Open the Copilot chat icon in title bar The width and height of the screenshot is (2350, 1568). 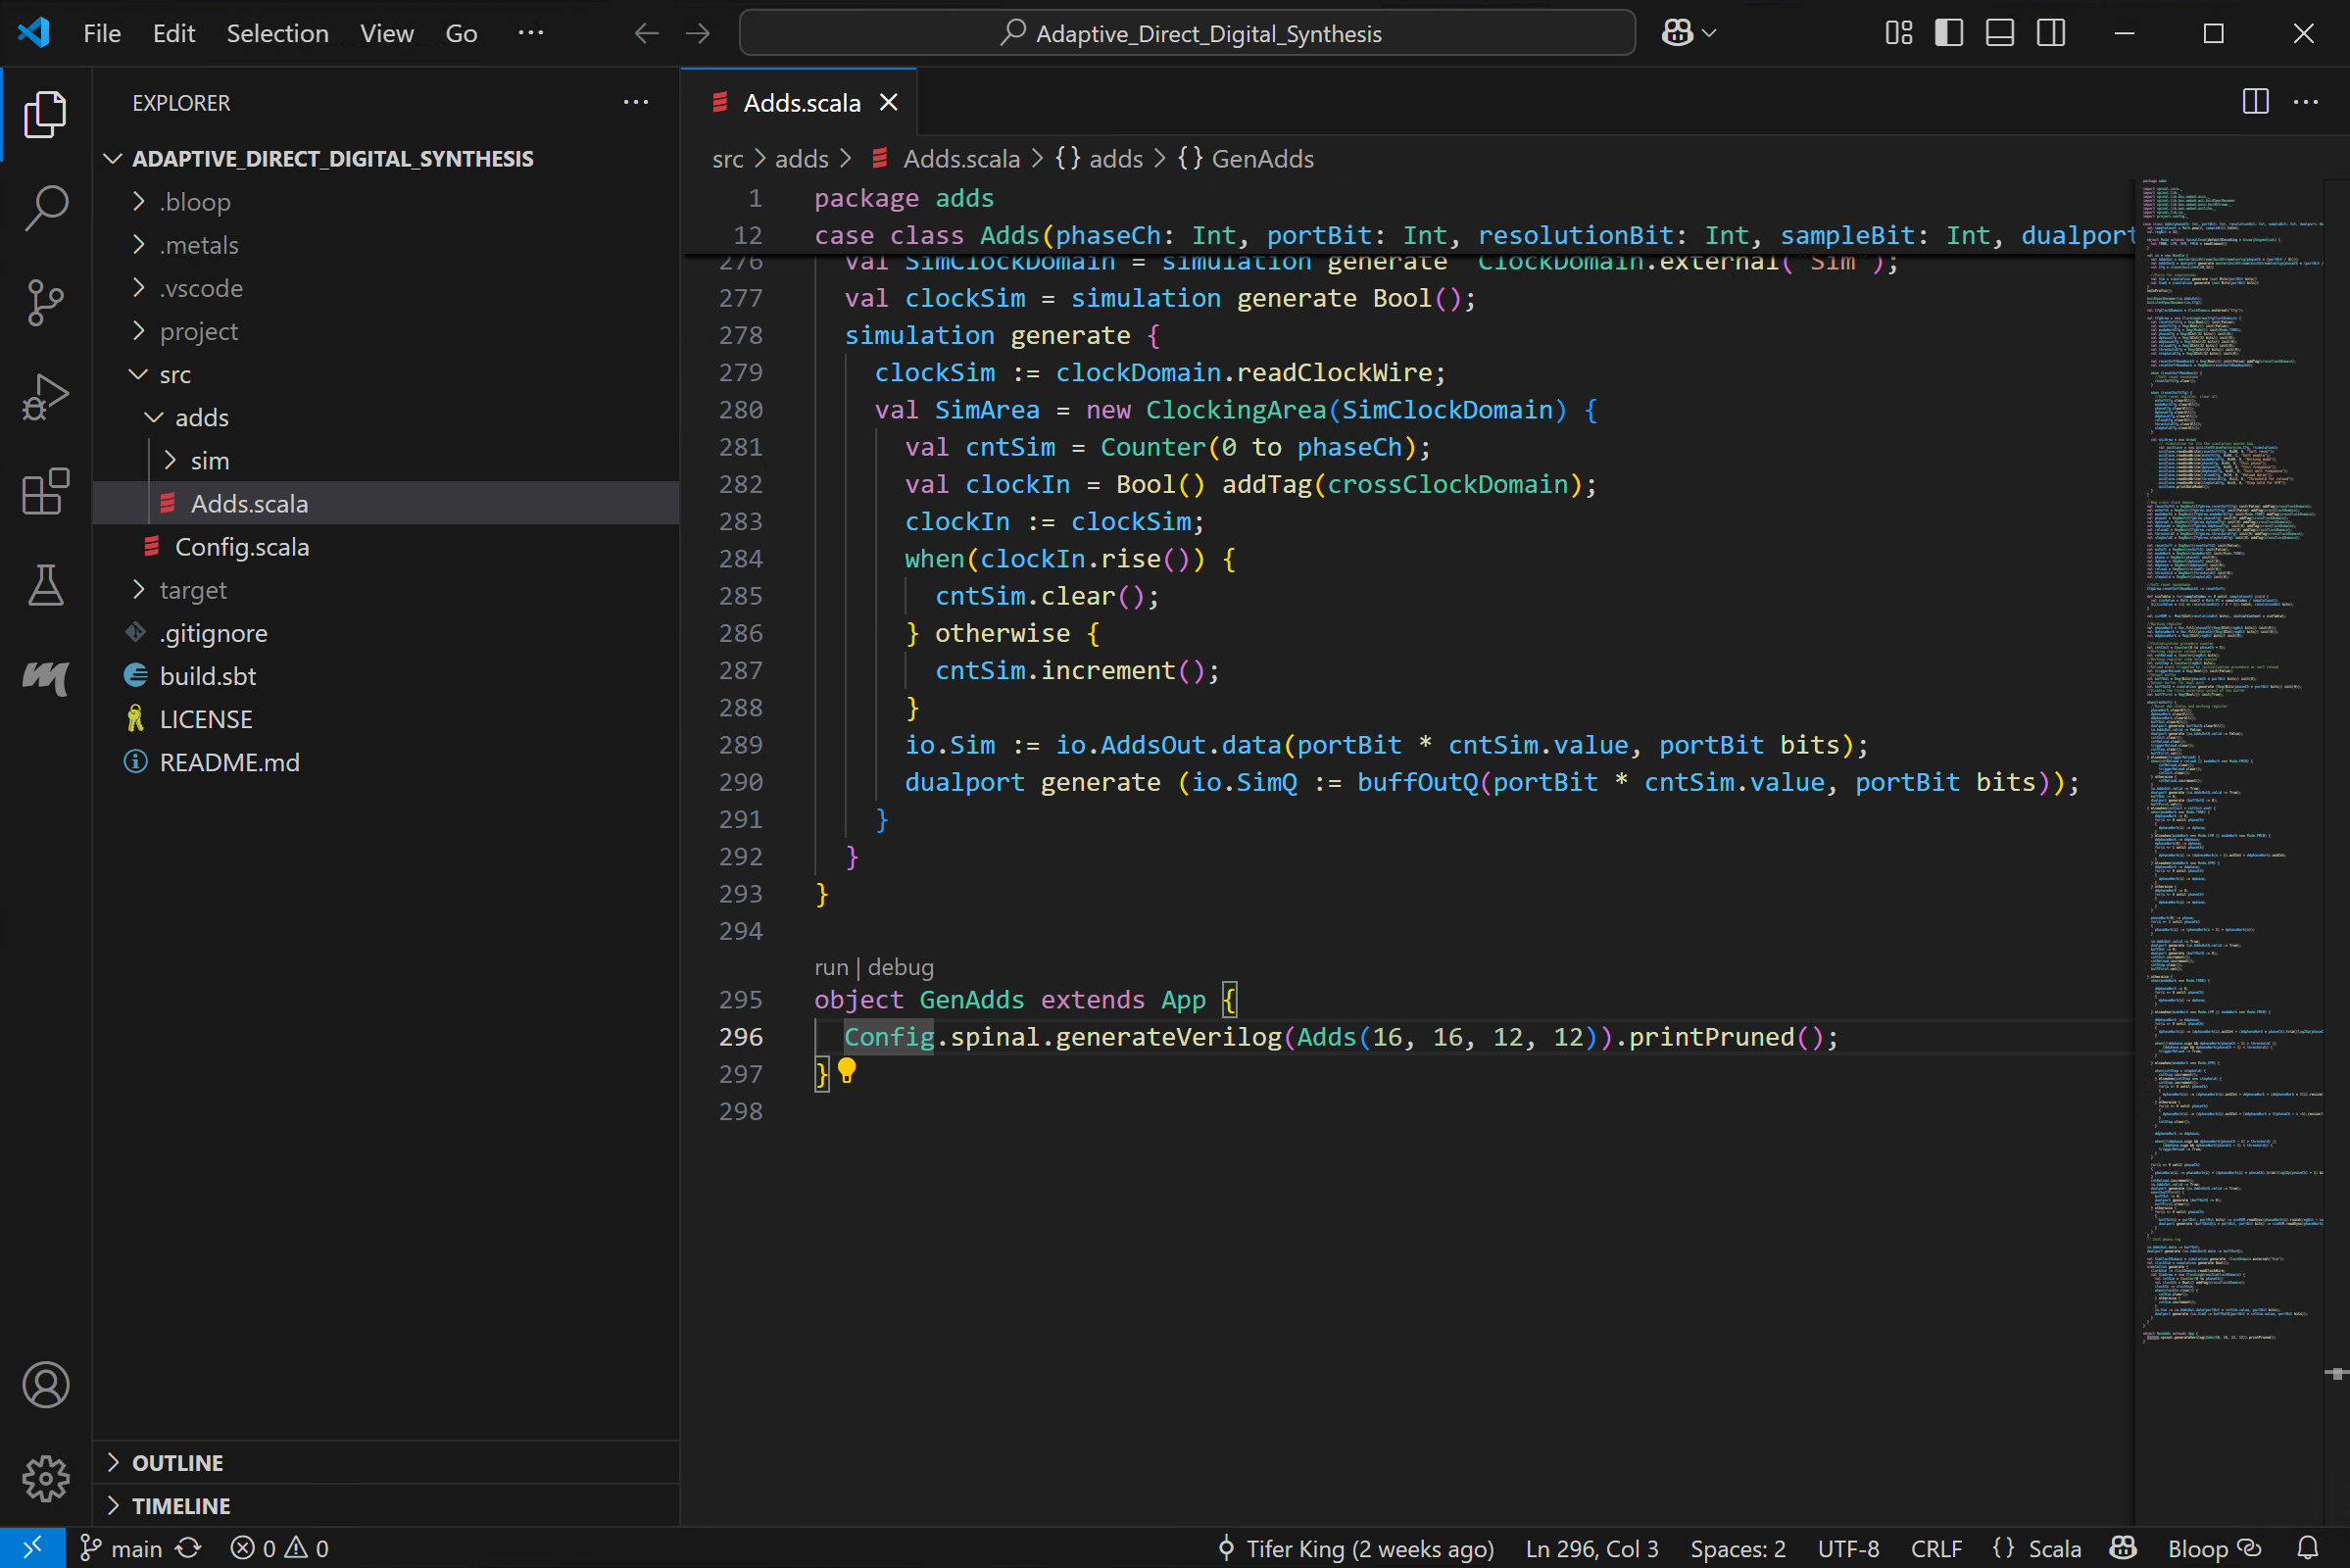click(x=1677, y=33)
